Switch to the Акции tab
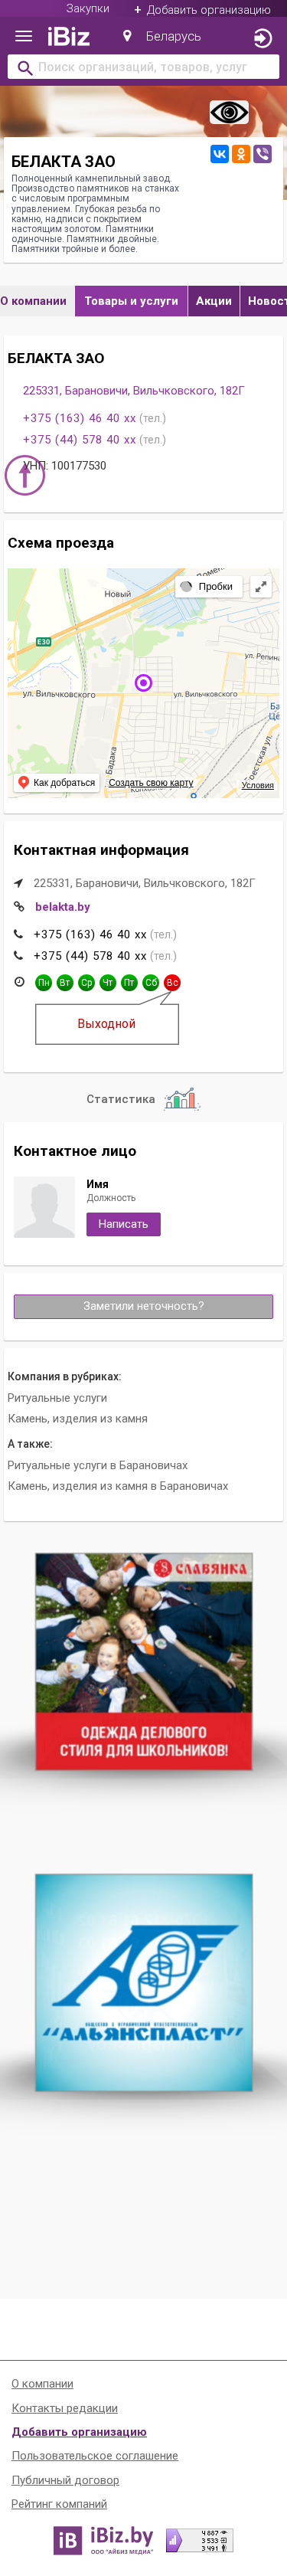The image size is (287, 2576). 214,301
